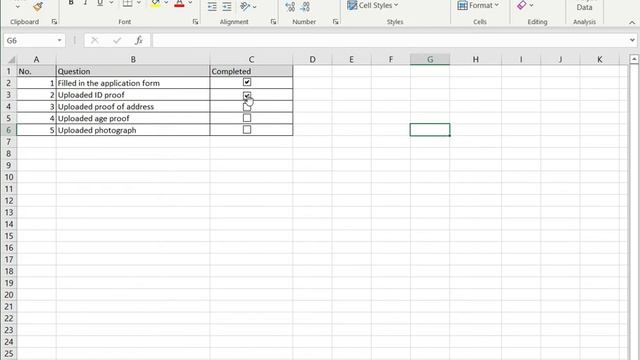The width and height of the screenshot is (640, 360).
Task: Select row 24 header
Action: (x=9, y=342)
